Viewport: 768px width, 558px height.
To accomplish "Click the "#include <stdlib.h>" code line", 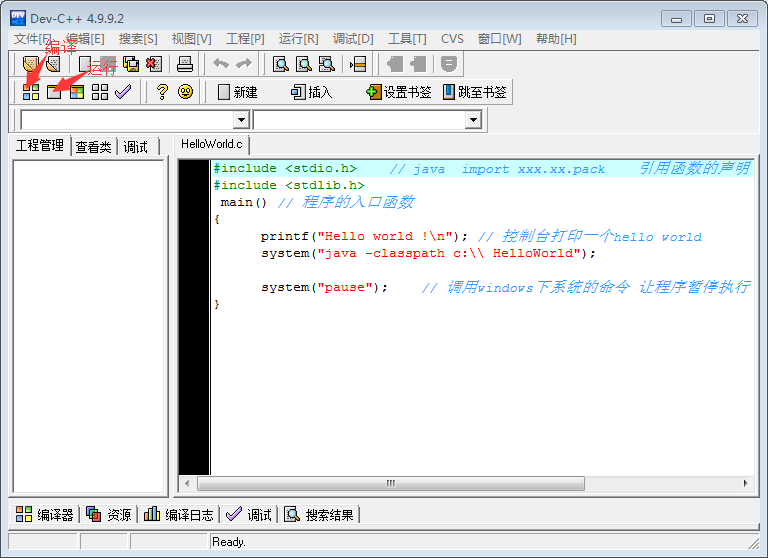I will click(289, 185).
